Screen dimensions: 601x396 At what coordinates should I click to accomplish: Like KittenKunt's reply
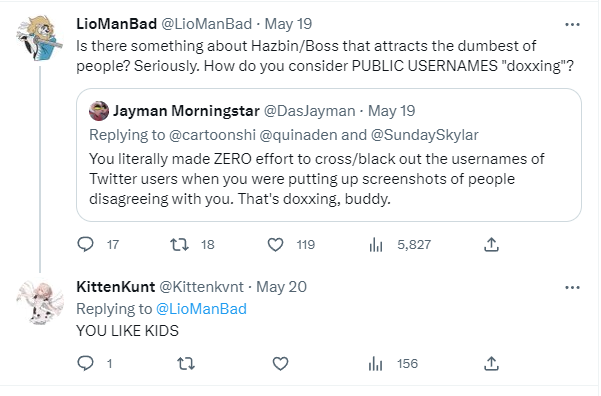[280, 363]
